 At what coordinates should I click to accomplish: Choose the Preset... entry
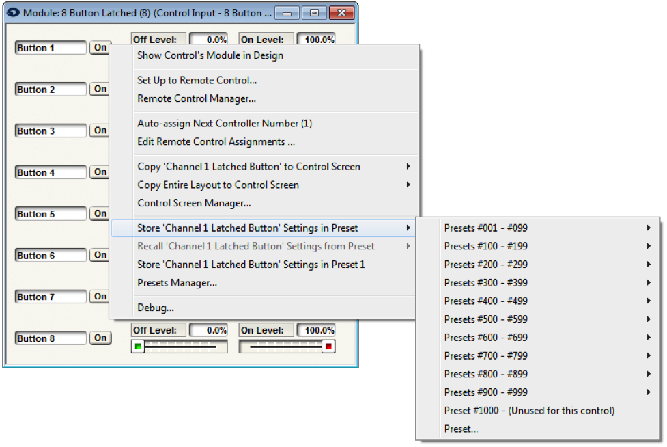(x=538, y=429)
